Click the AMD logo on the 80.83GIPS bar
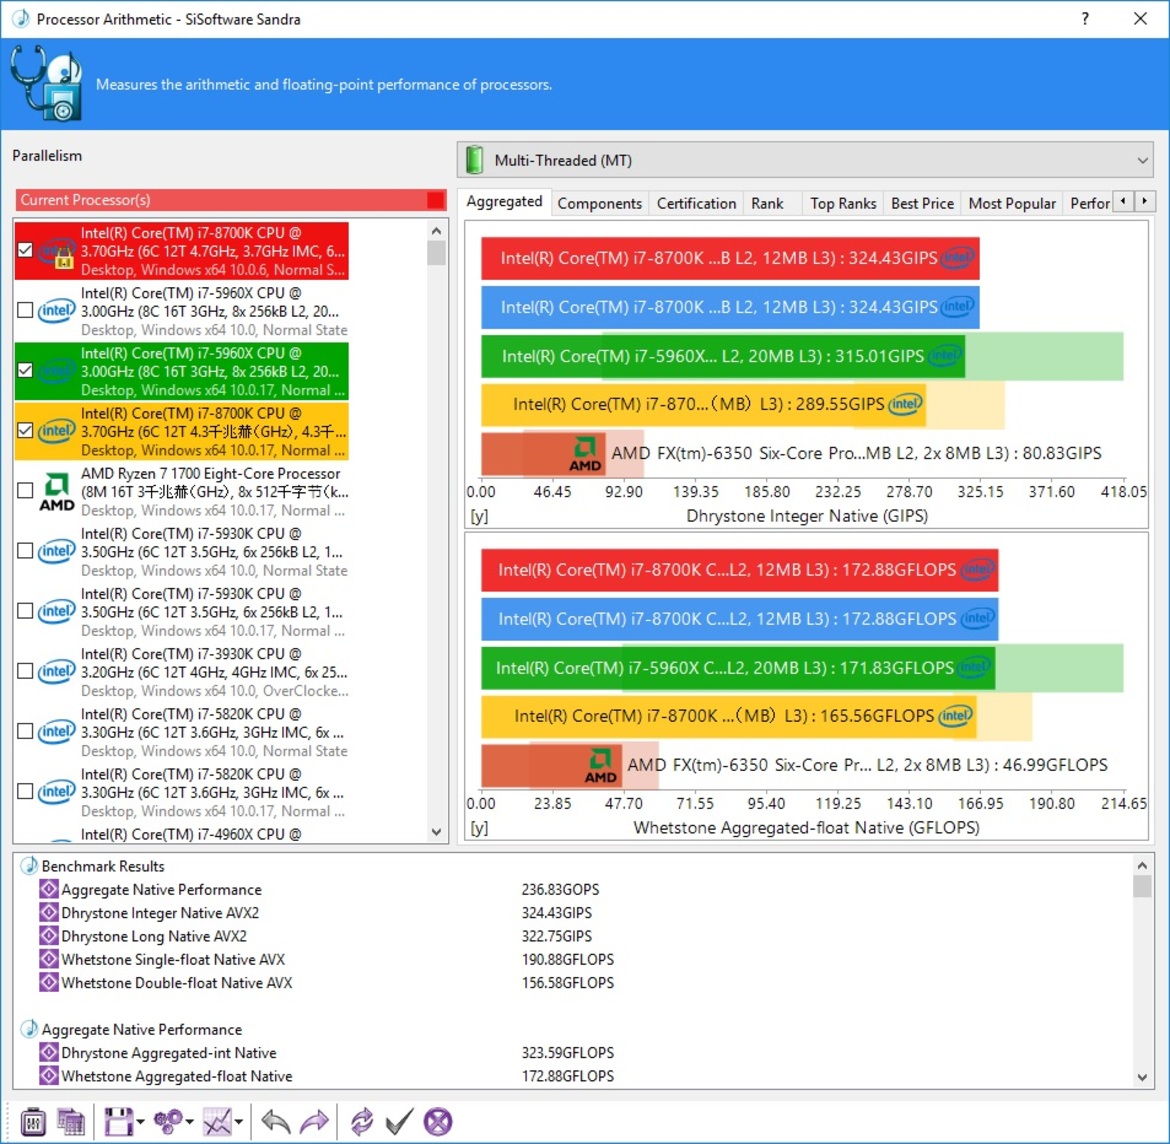Screen dimensions: 1170x1144 585,454
